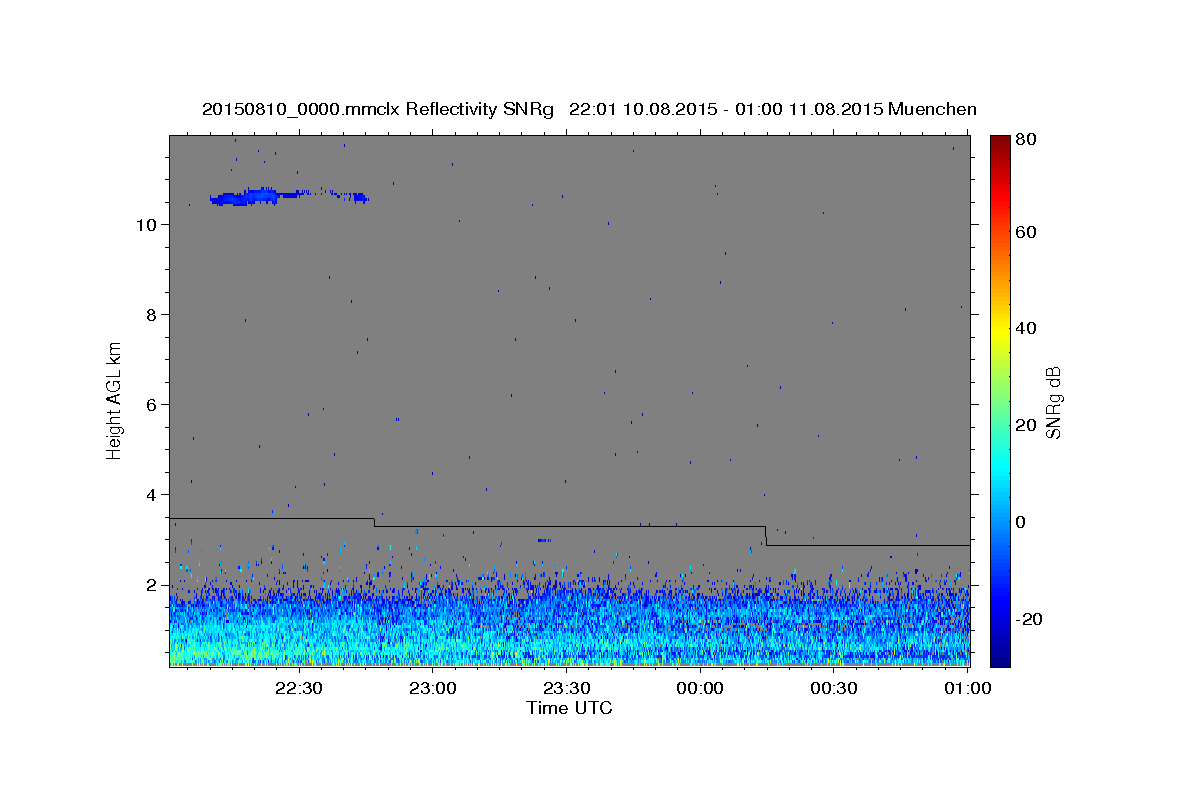Click the height tick label 10
Viewport: 1200px width, 800px height.
click(149, 225)
